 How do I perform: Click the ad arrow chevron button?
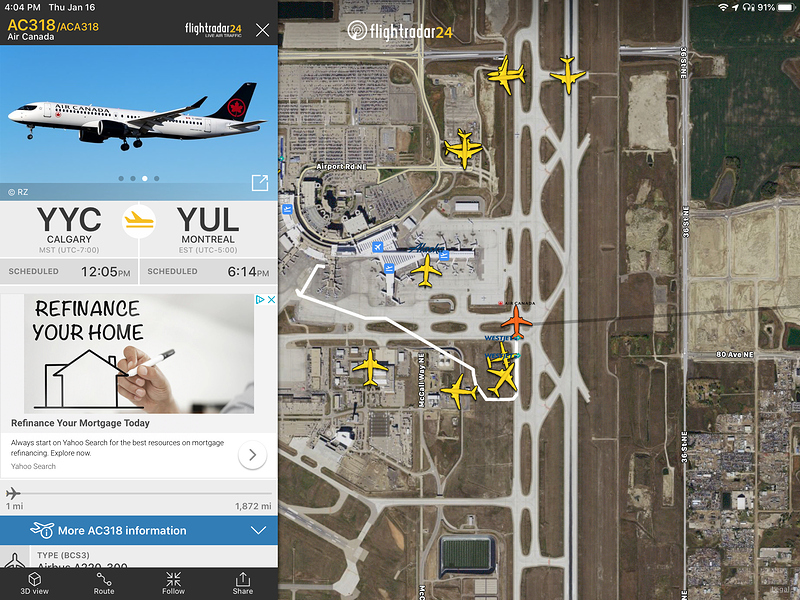[253, 455]
